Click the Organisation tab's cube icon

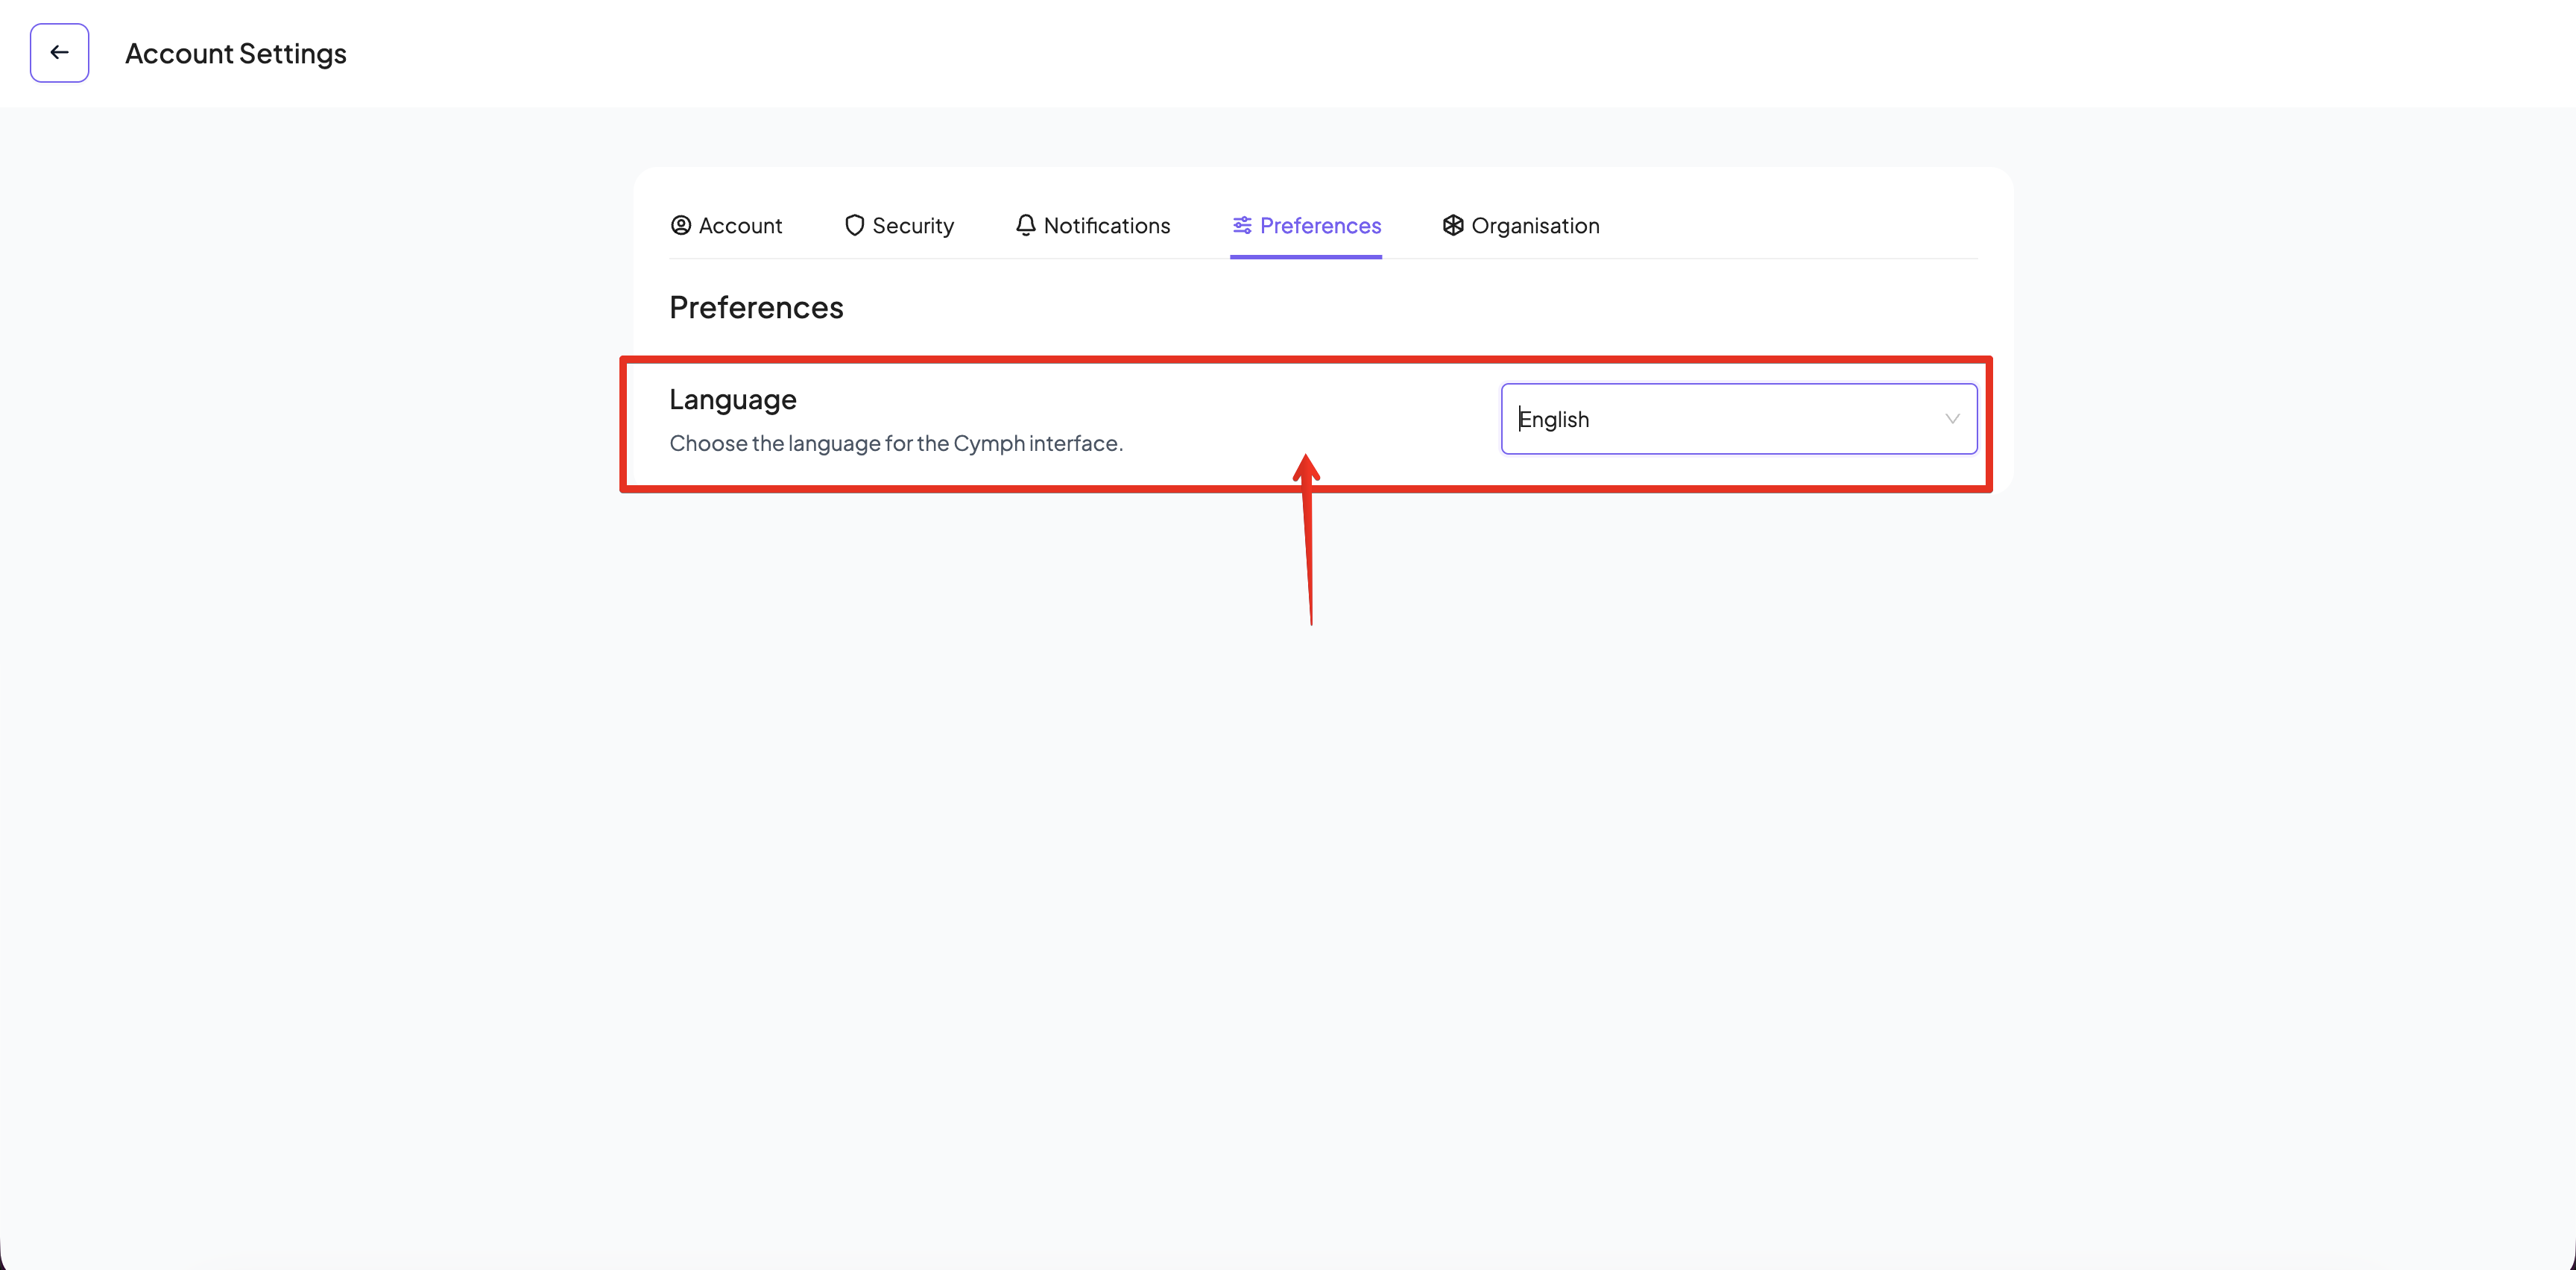coord(1453,225)
